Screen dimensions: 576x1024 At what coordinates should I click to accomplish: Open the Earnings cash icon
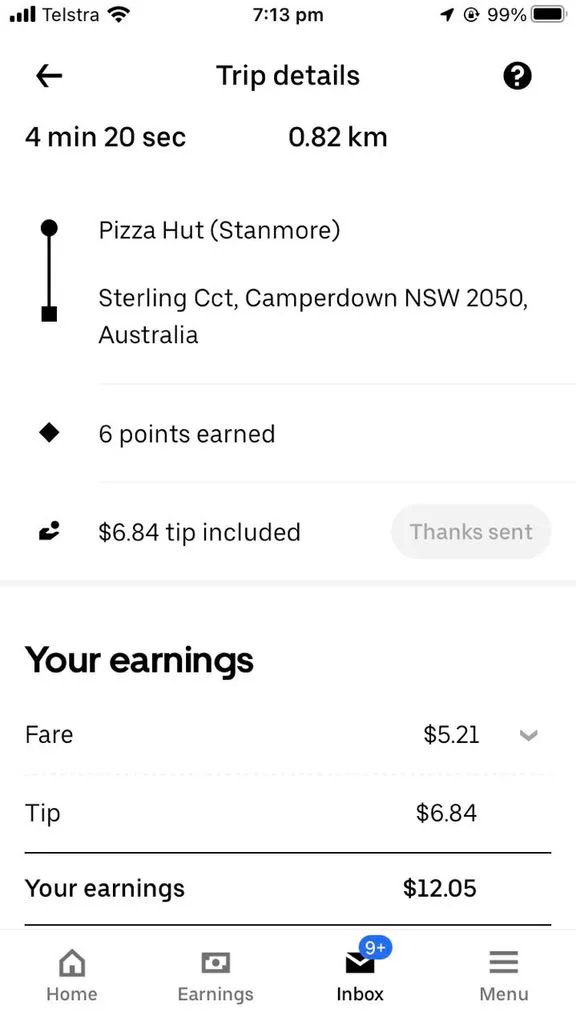pos(216,963)
